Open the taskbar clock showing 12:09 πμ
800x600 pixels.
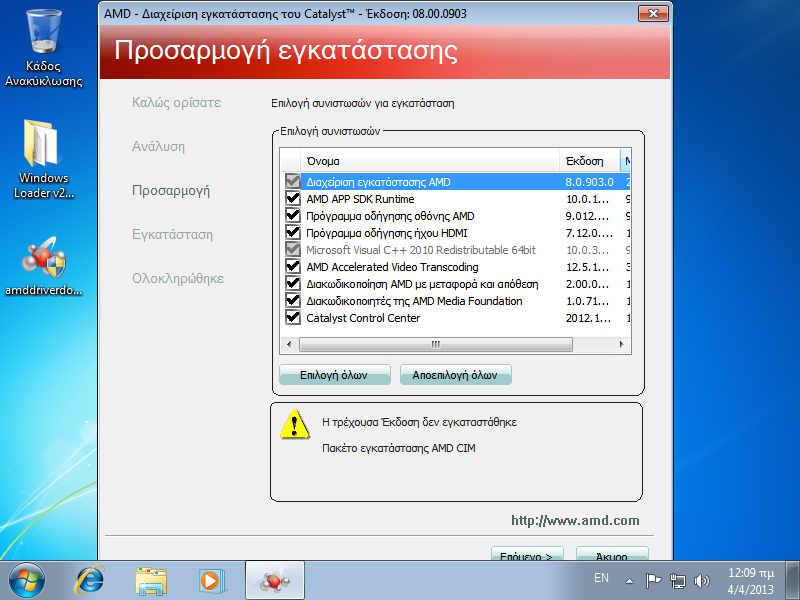coord(751,581)
